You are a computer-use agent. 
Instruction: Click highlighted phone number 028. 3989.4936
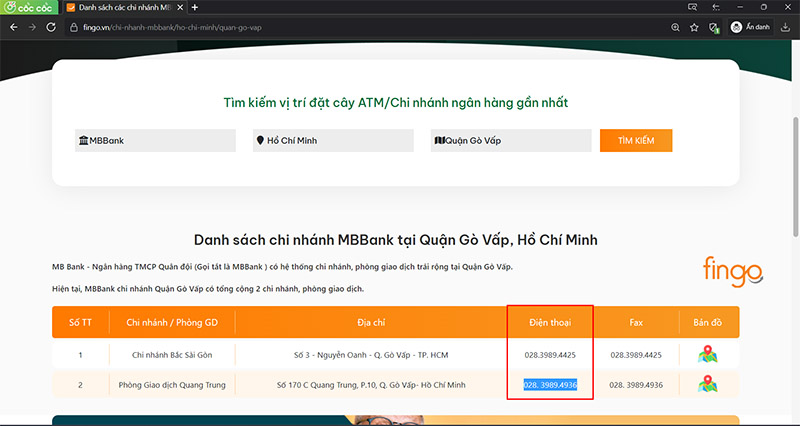tap(550, 385)
